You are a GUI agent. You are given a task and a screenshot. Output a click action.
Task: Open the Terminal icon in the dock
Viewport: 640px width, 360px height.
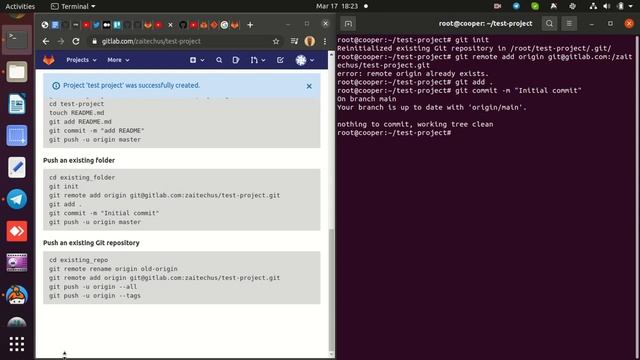[x=17, y=40]
